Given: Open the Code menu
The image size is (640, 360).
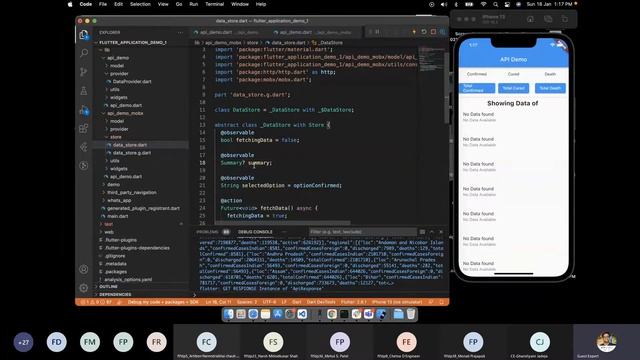Looking at the screenshot, I should click(86, 4).
